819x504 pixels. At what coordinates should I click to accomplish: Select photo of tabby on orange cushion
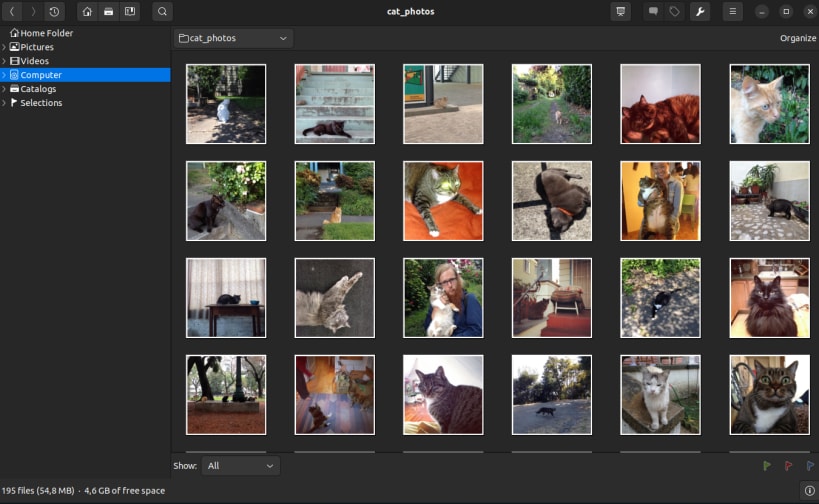tap(443, 201)
